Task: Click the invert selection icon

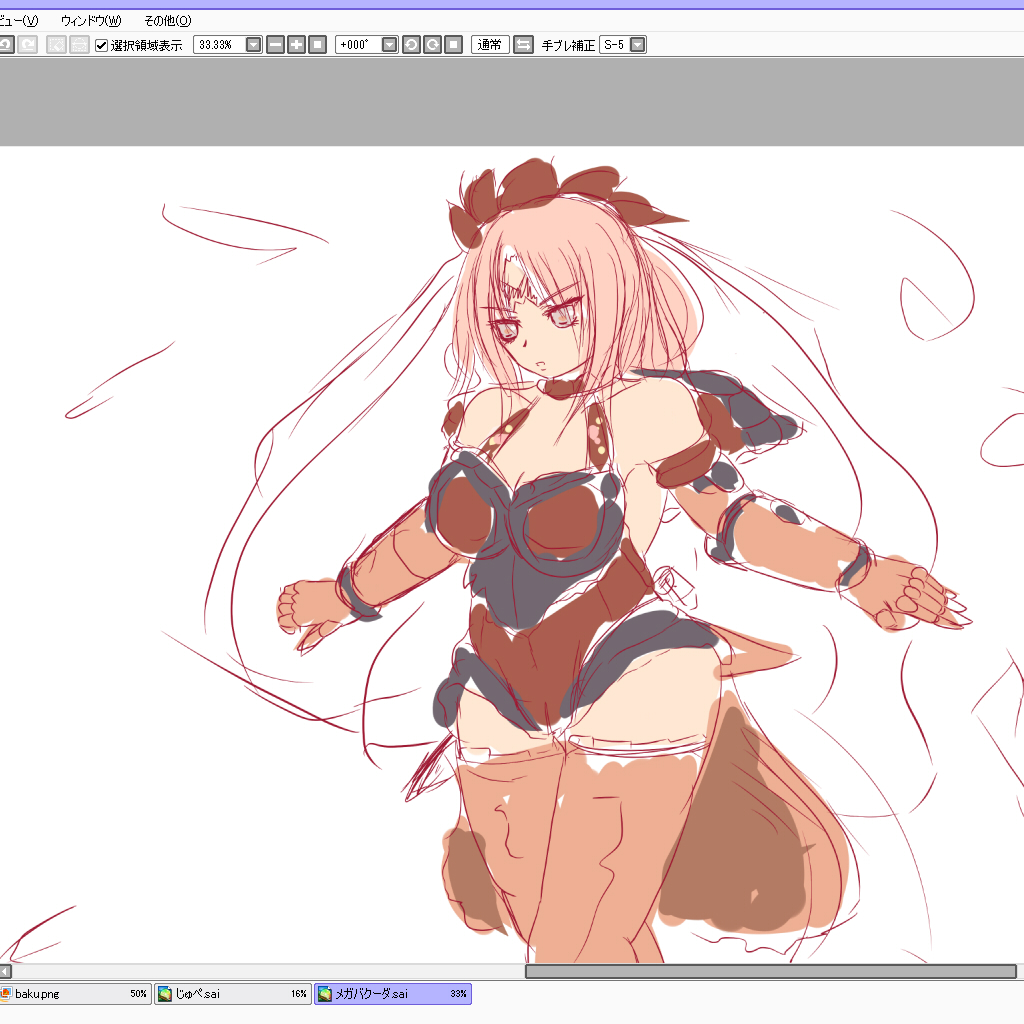Action: 79,45
